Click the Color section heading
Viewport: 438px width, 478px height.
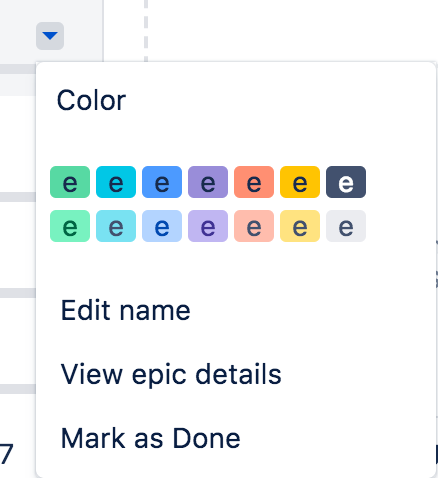point(91,100)
